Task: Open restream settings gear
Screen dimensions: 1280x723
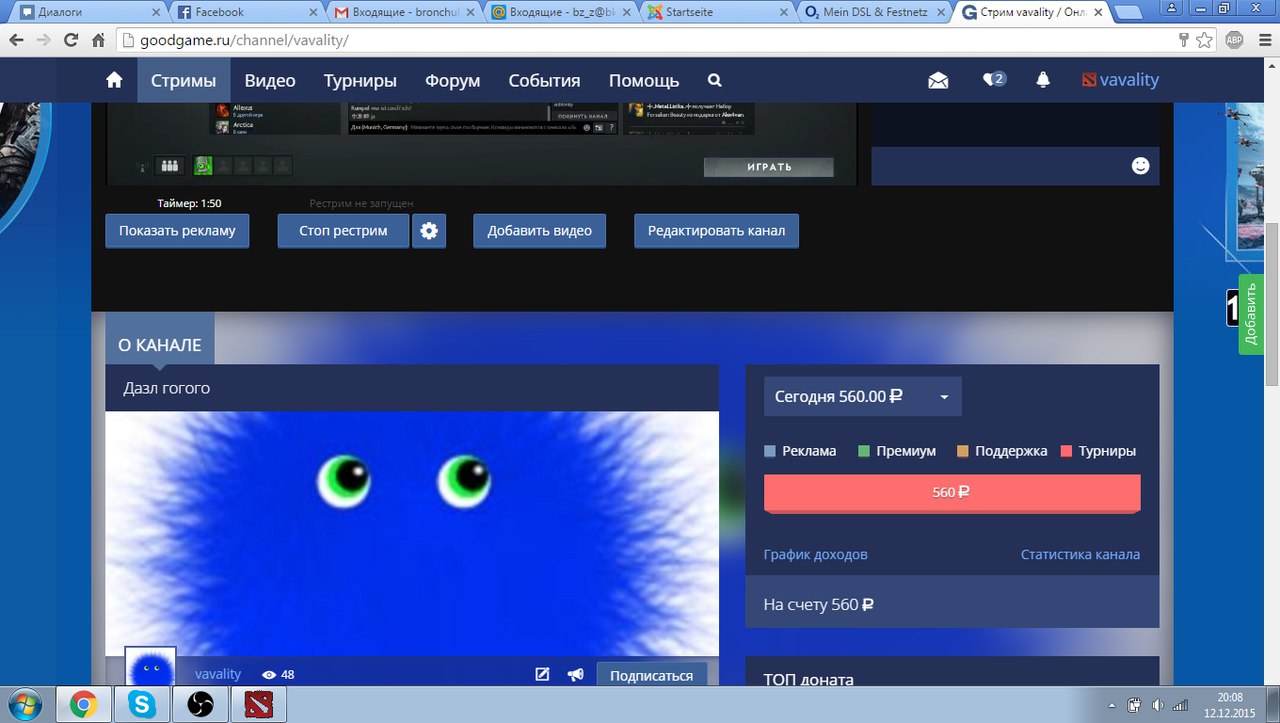Action: pos(429,231)
